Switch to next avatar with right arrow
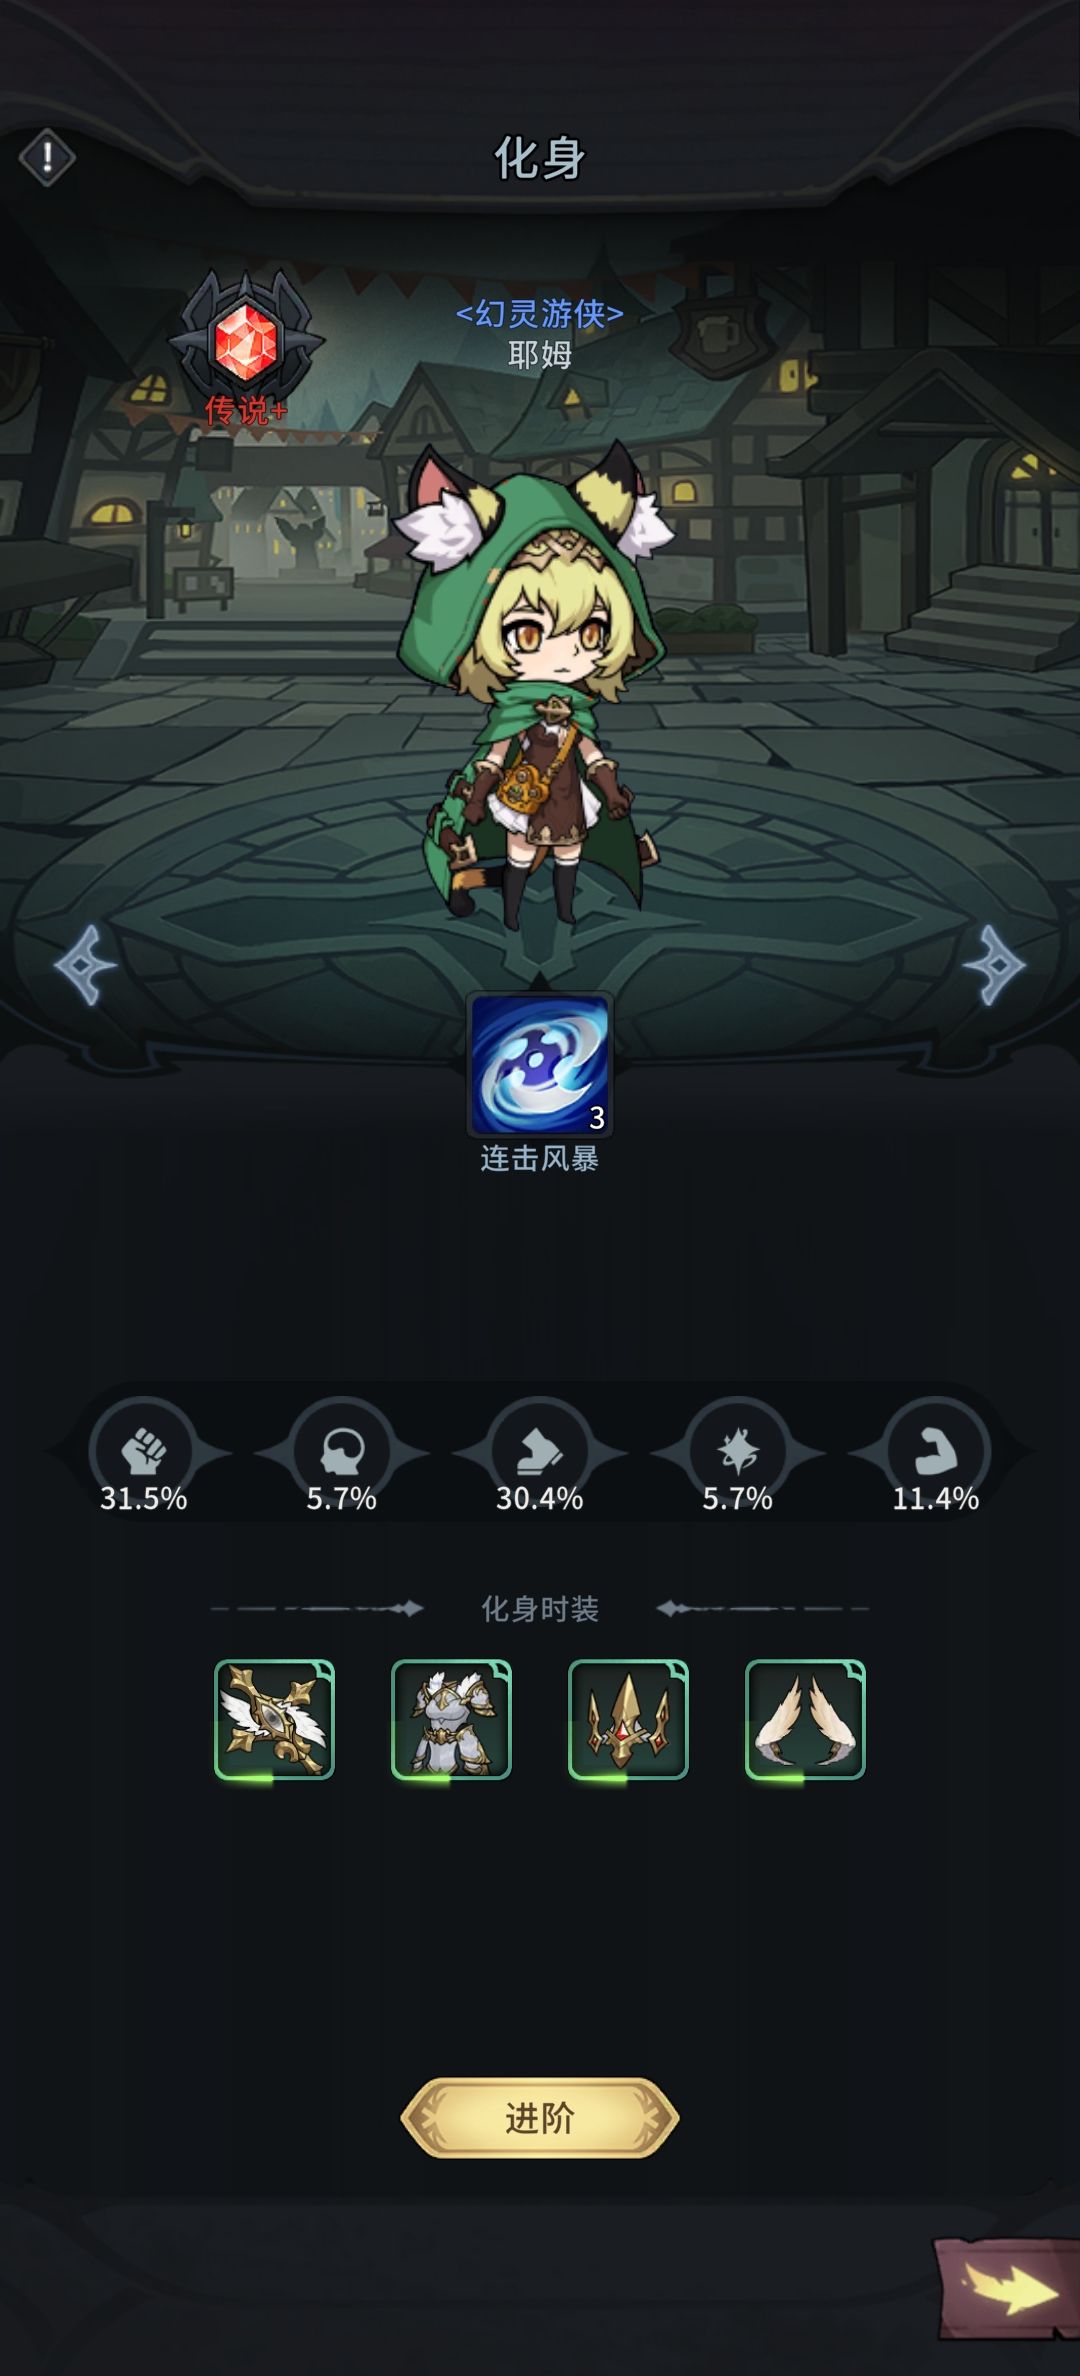 pyautogui.click(x=994, y=965)
